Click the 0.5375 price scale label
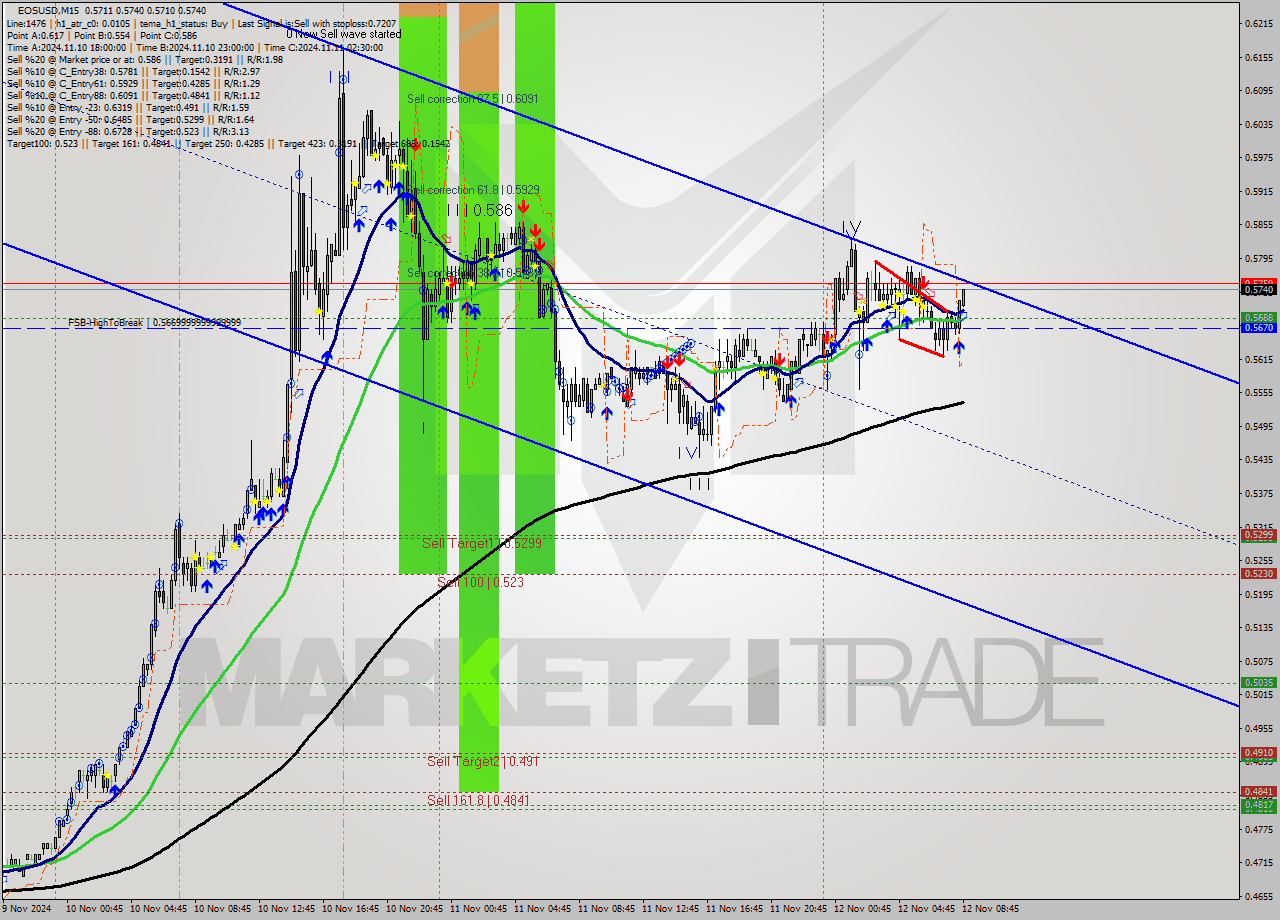Viewport: 1280px width, 920px height. tap(1260, 493)
